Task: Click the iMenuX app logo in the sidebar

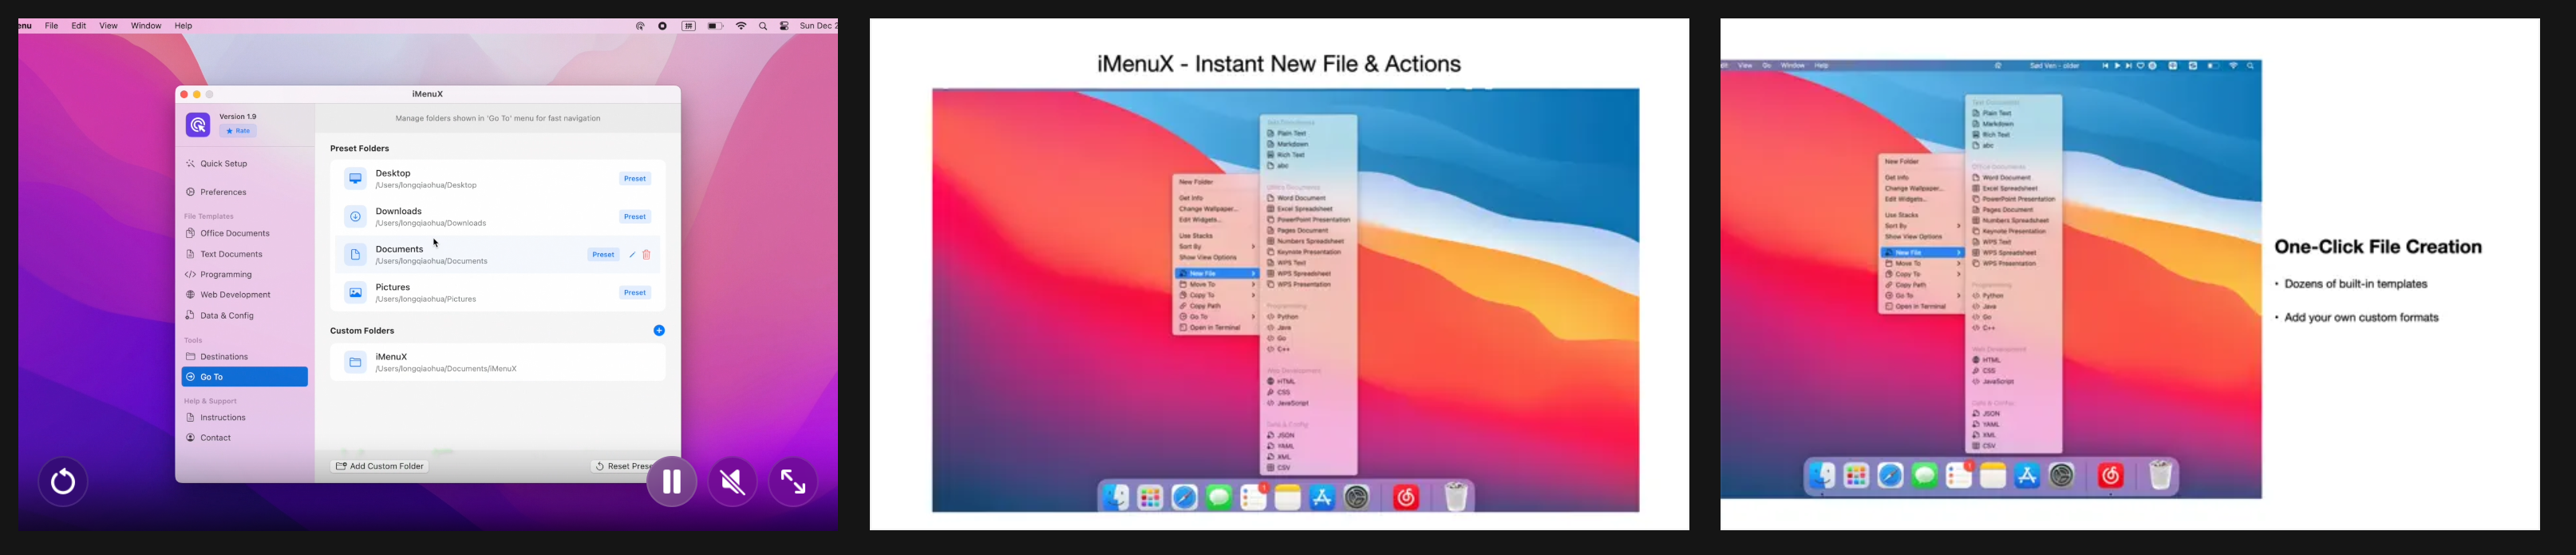Action: click(x=198, y=124)
